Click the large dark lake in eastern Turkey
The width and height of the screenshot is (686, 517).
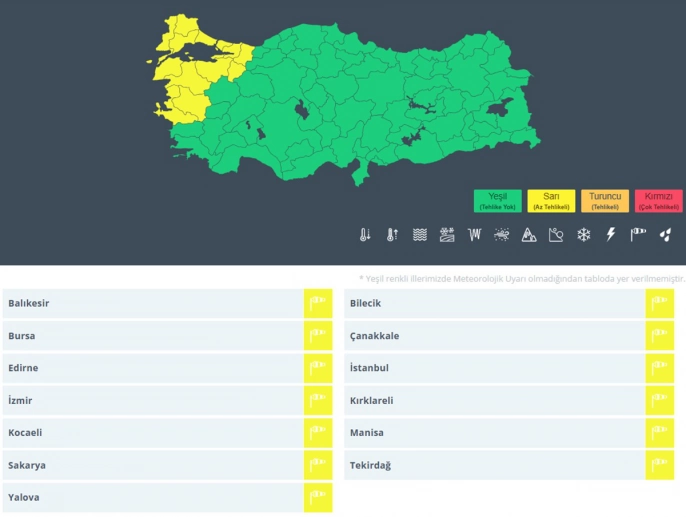(x=498, y=108)
